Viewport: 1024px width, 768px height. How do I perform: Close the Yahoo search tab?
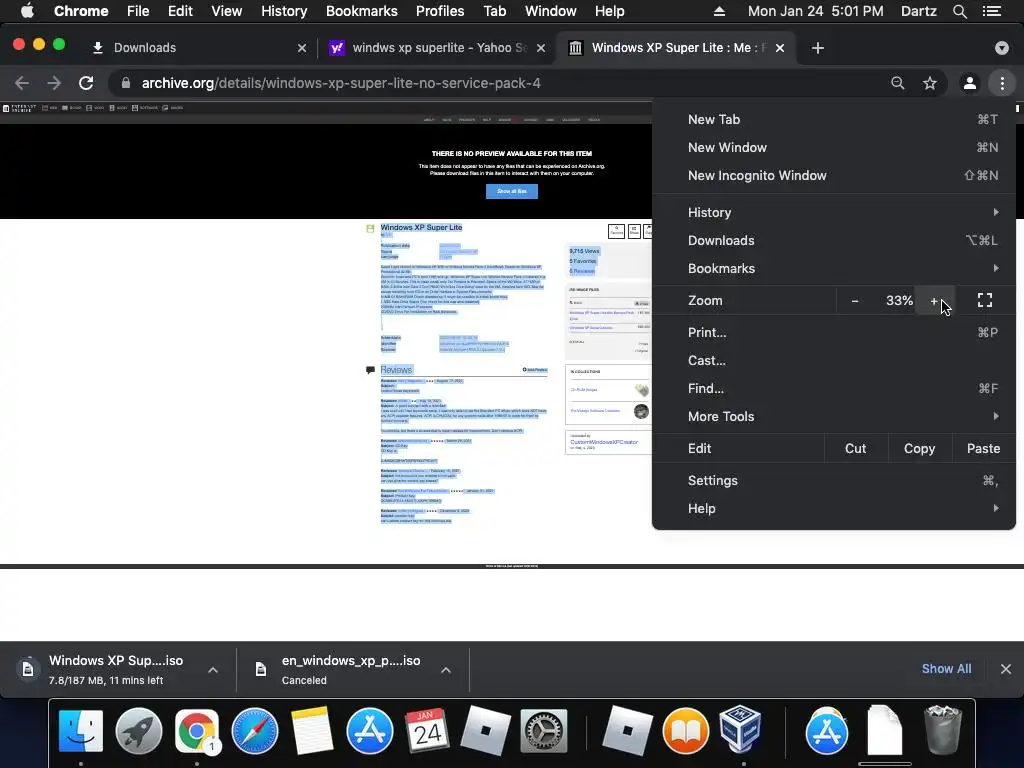(x=541, y=48)
